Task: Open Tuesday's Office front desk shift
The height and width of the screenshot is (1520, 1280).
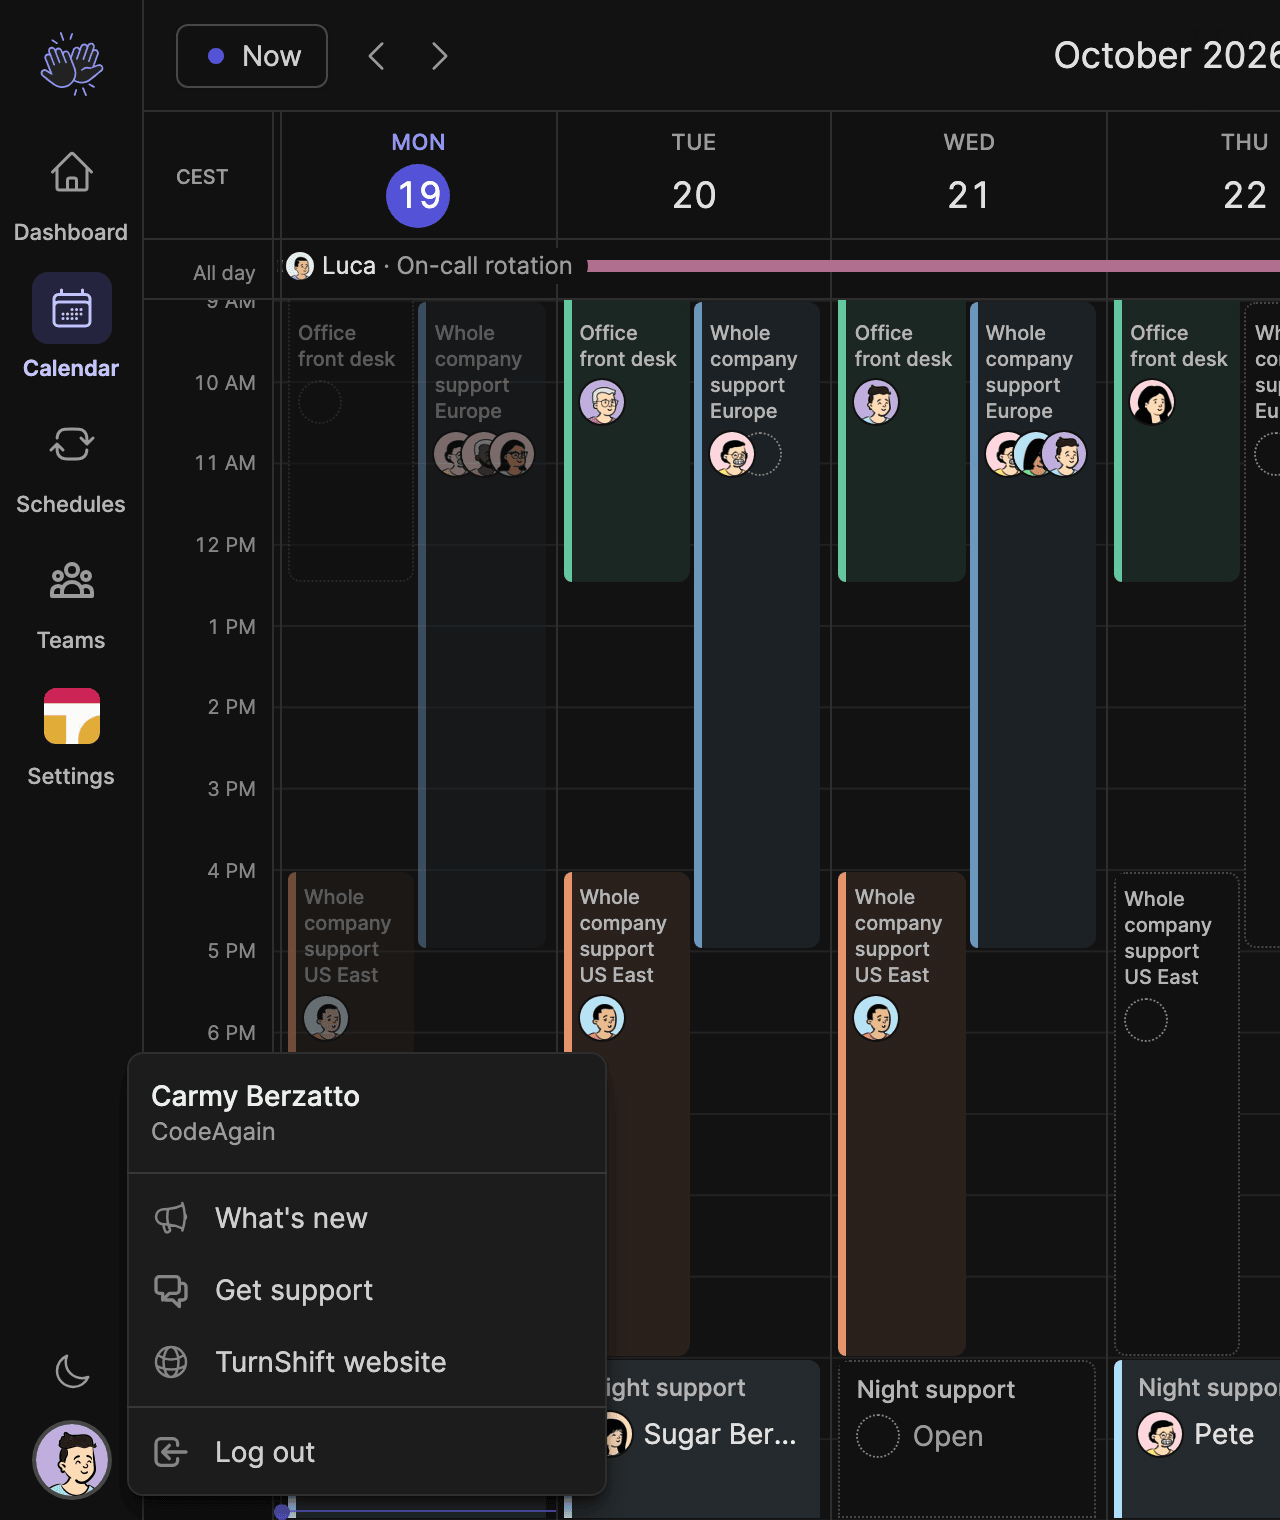Action: pyautogui.click(x=627, y=441)
